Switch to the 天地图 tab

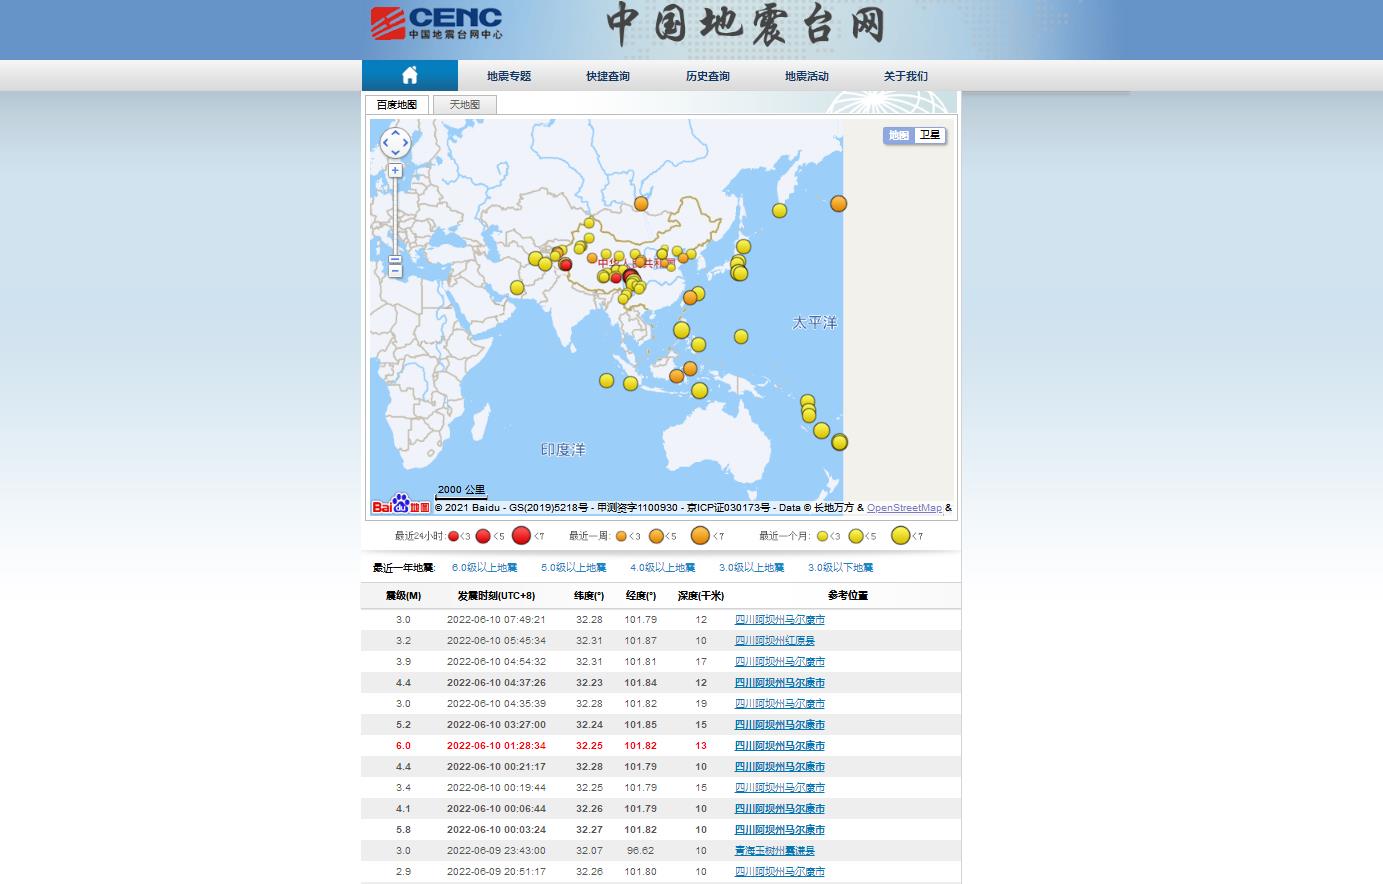464,104
